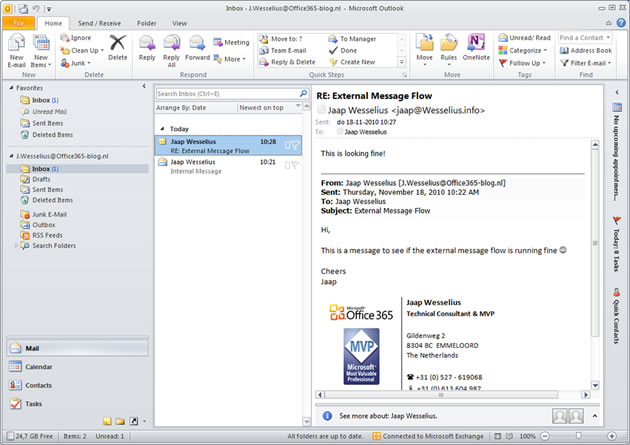Open Outlook Help question mark
This screenshot has width=630, height=445.
pyautogui.click(x=621, y=23)
